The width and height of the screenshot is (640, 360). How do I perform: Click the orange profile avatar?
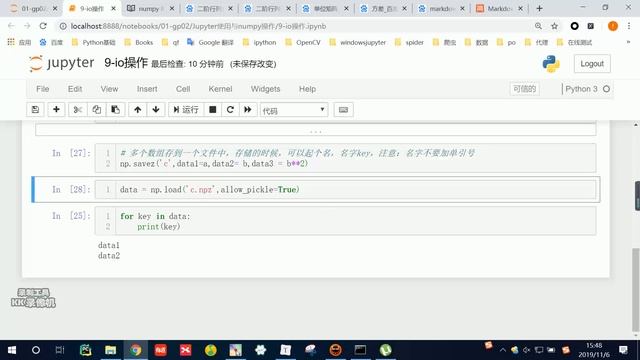(613, 26)
